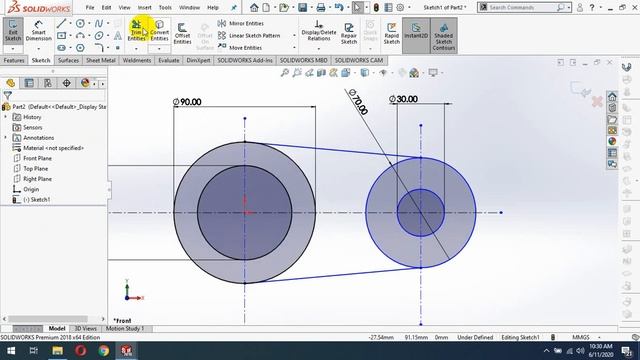Open Move Entities dropdown arrow
This screenshot has height=360, width=640.
294,48
